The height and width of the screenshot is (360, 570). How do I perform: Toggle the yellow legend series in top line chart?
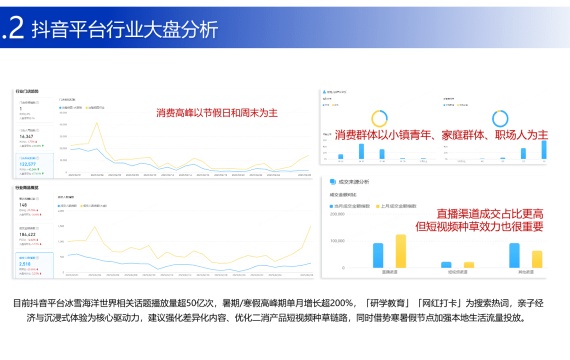point(95,108)
